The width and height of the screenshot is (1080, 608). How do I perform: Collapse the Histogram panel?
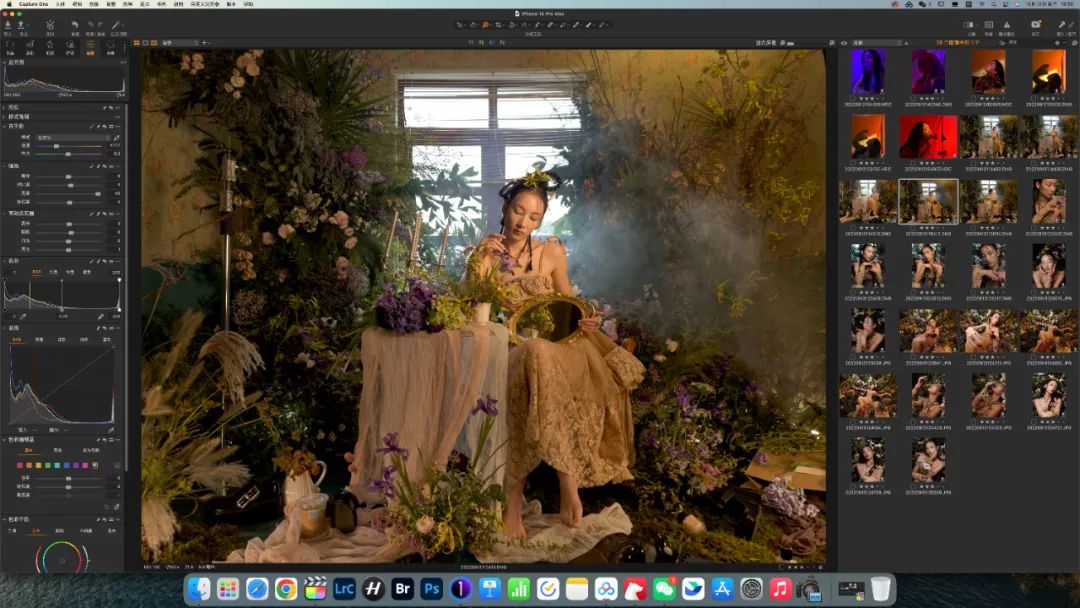tap(5, 62)
